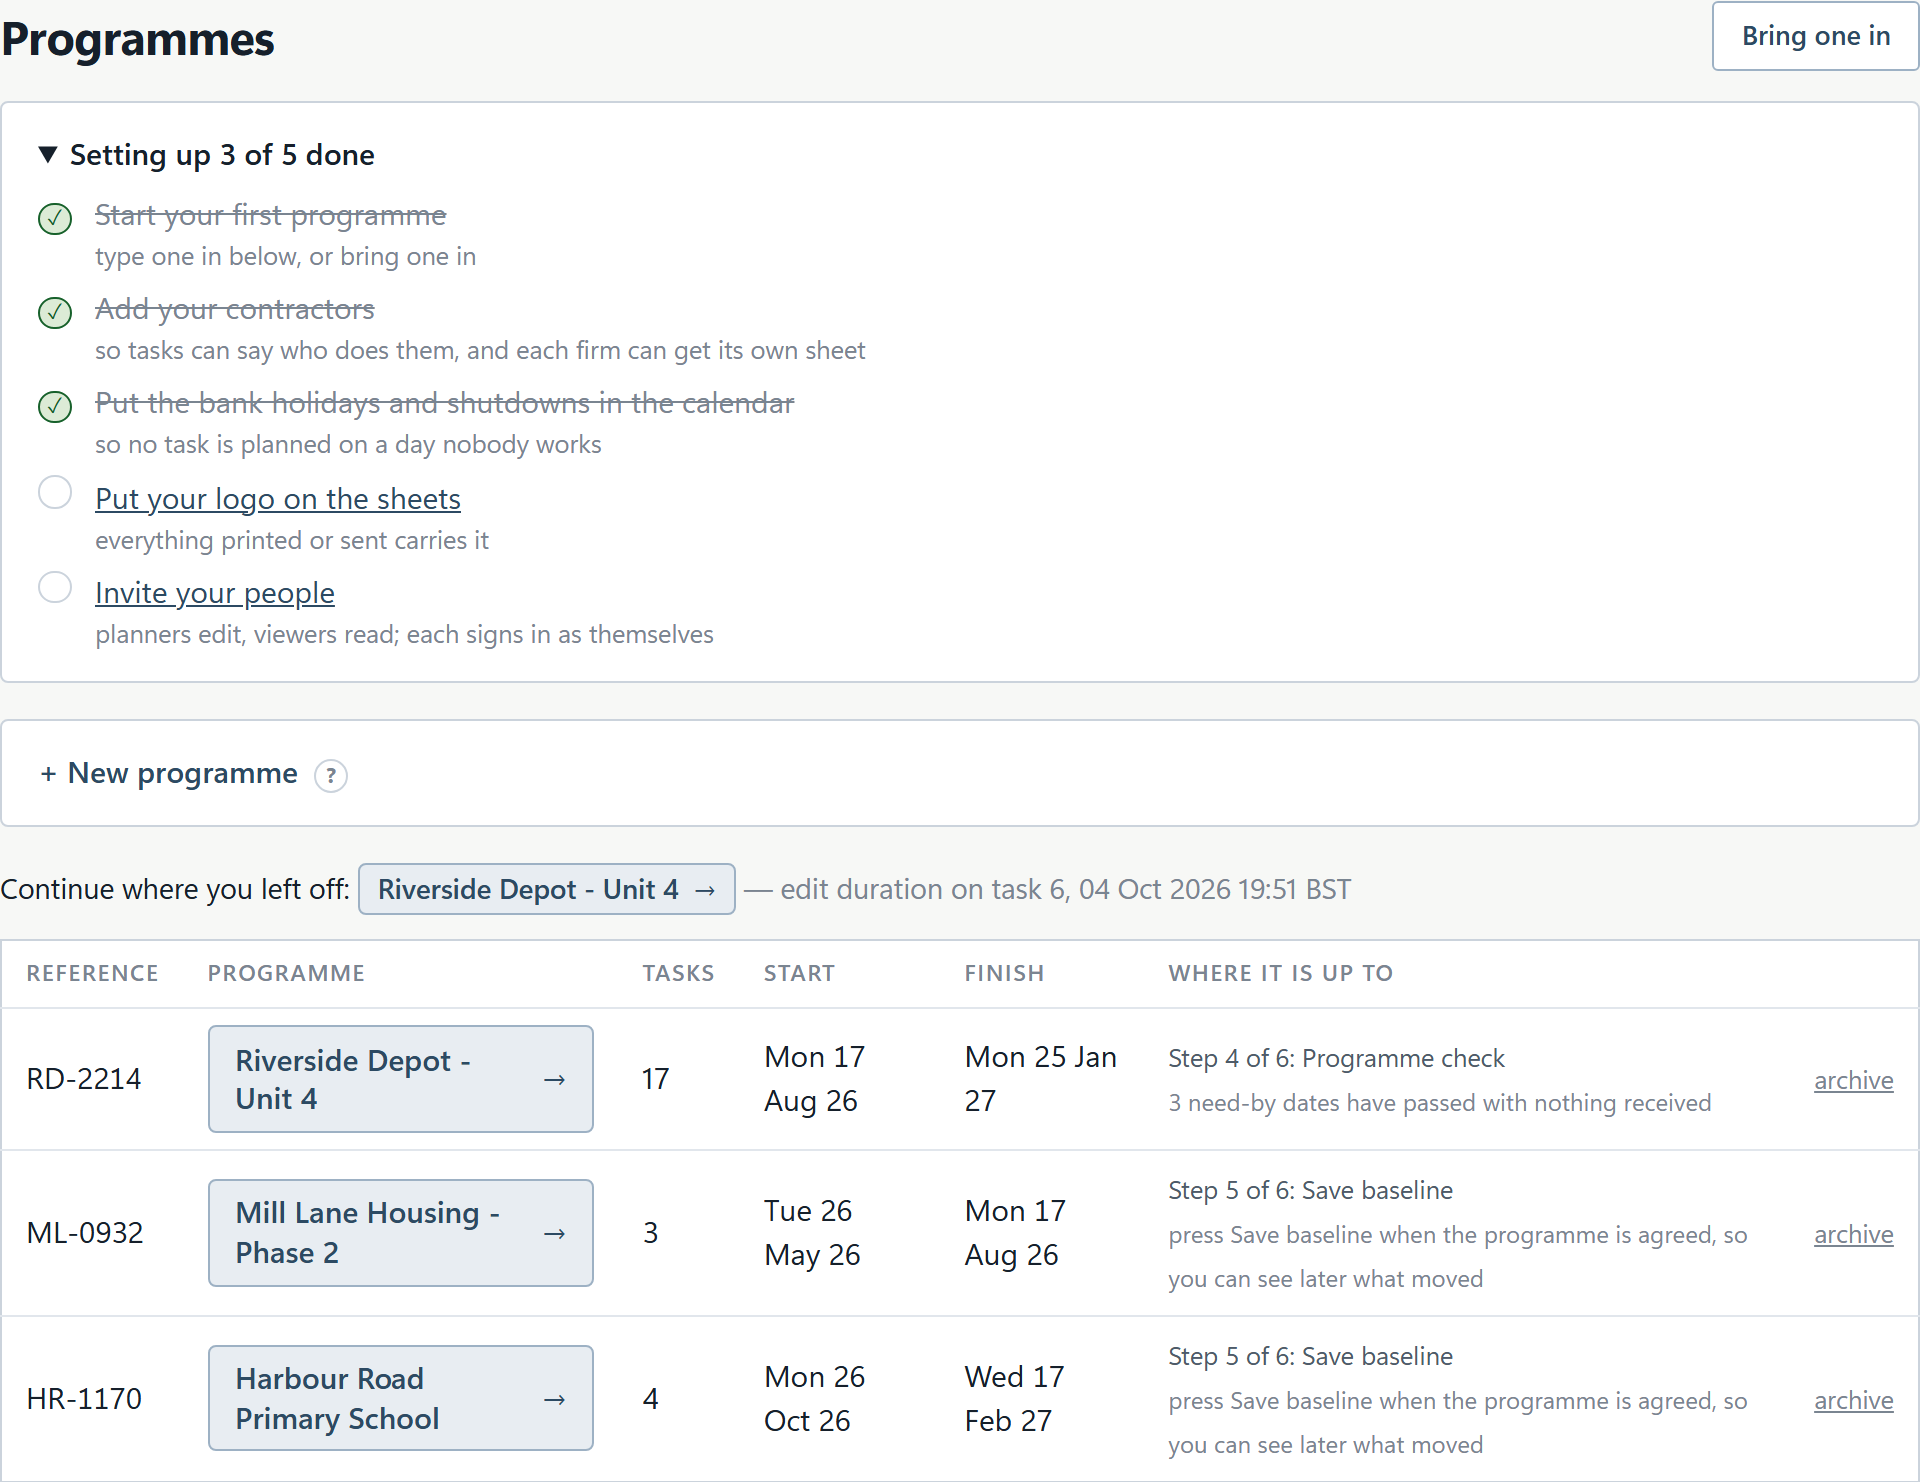
Task: Open Harbour Road Primary School programme
Action: (401, 1398)
